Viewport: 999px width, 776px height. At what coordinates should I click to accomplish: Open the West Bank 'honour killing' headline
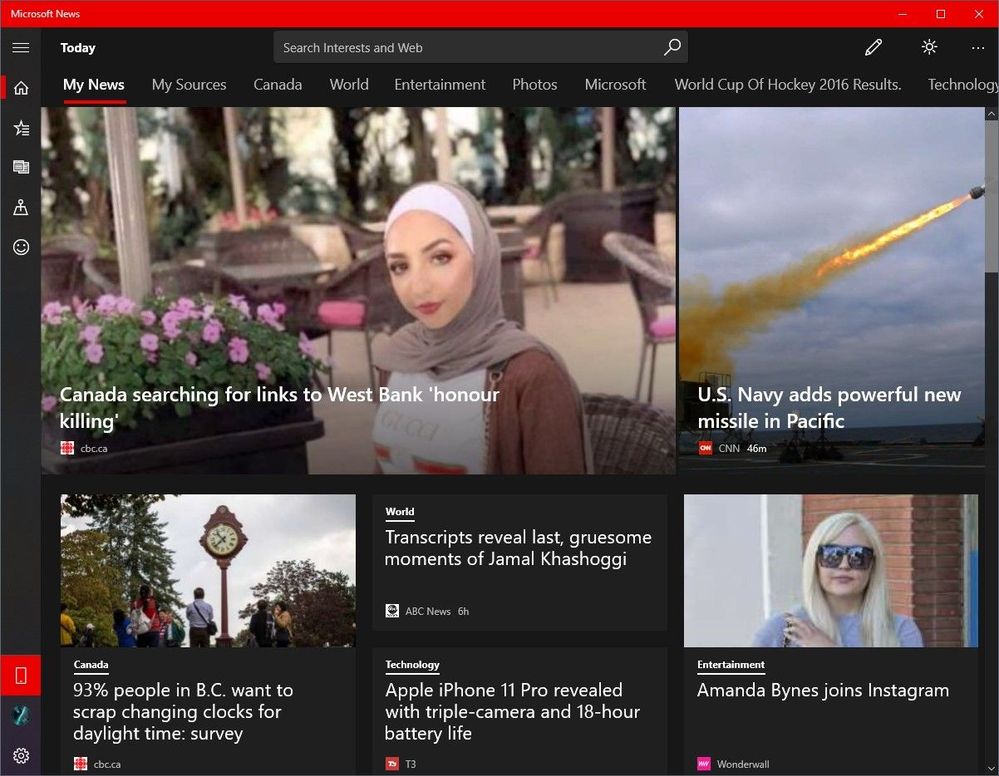279,408
